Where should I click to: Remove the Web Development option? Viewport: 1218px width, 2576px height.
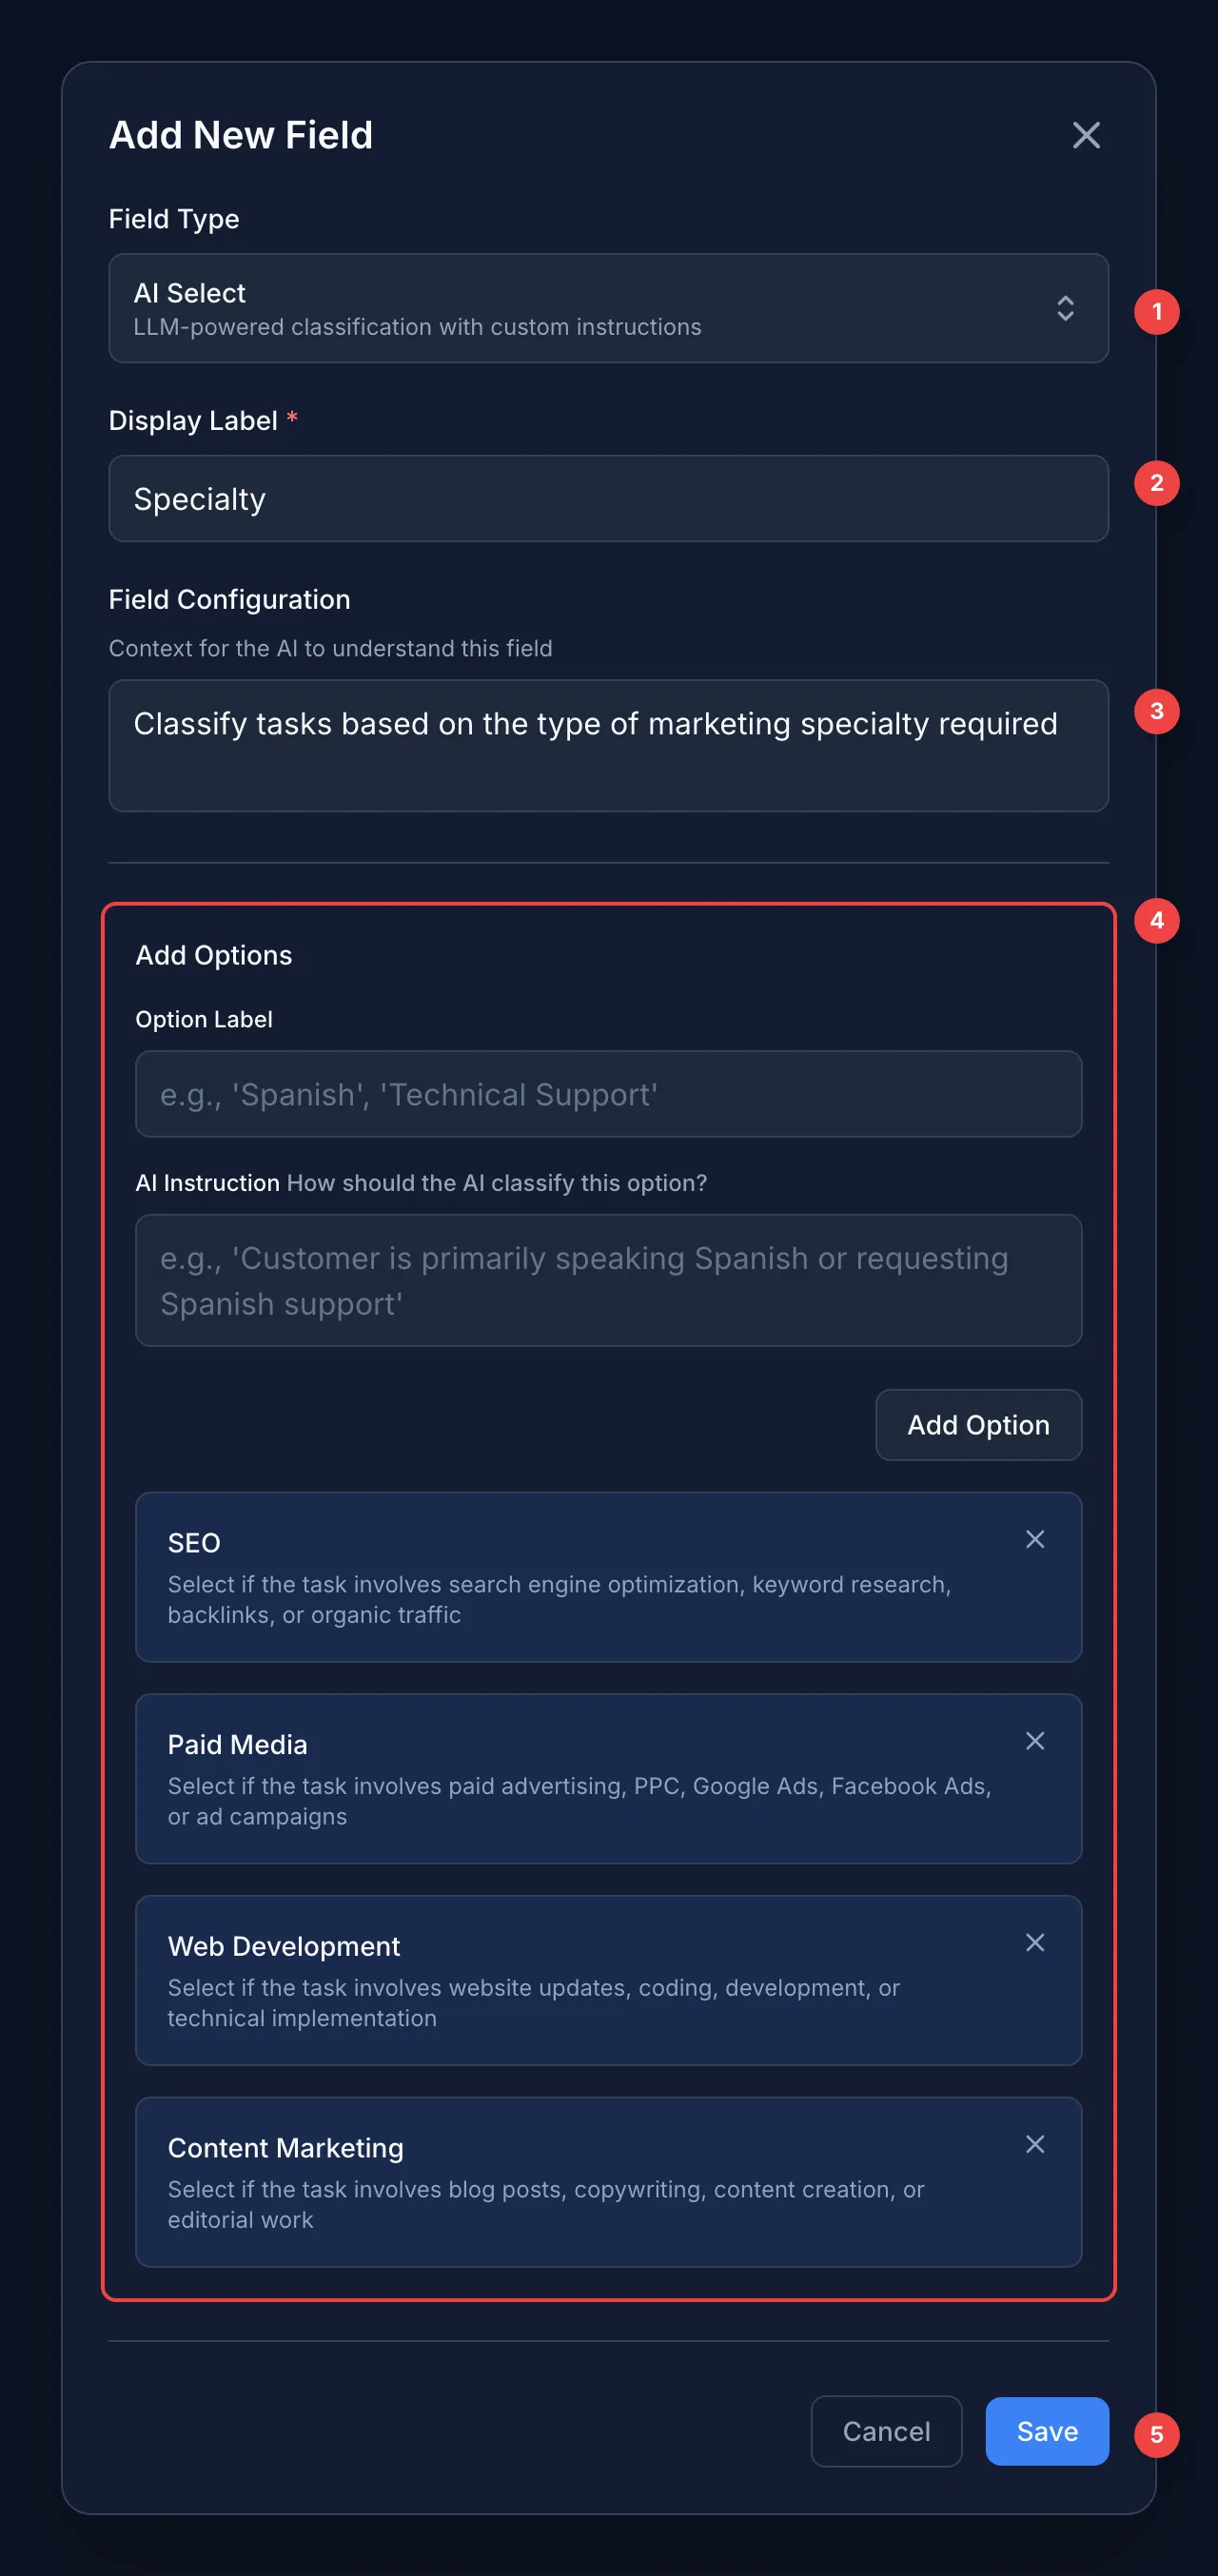pos(1035,1943)
